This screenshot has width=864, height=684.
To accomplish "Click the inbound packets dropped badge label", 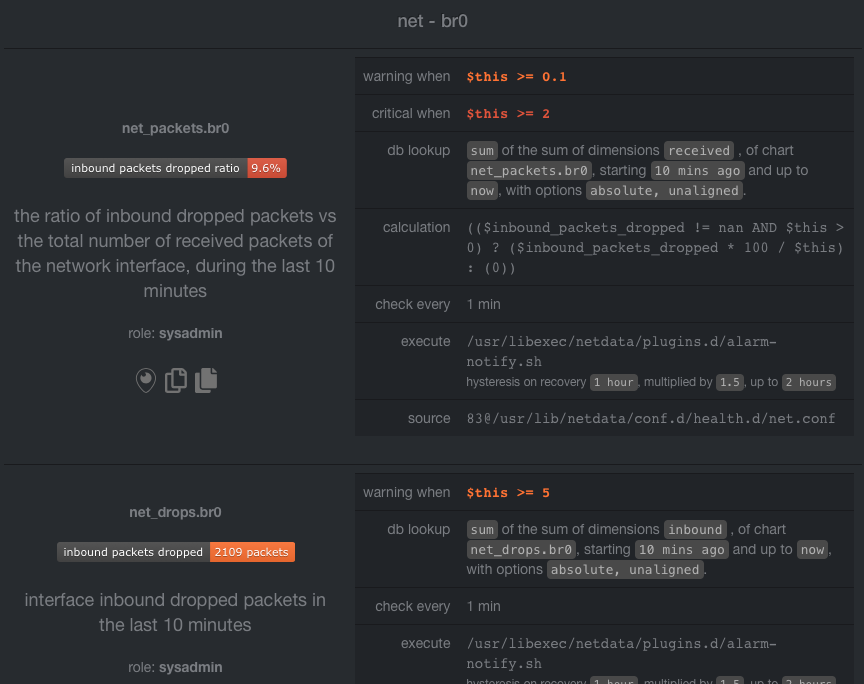I will [x=133, y=552].
